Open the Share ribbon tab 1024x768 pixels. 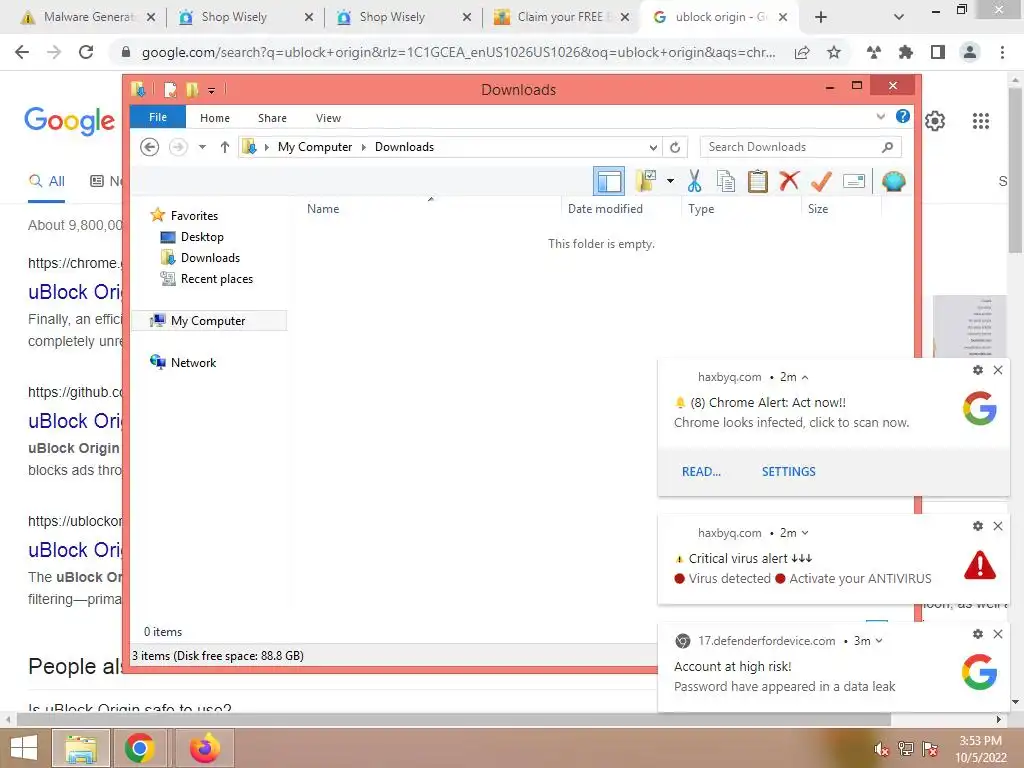(272, 118)
